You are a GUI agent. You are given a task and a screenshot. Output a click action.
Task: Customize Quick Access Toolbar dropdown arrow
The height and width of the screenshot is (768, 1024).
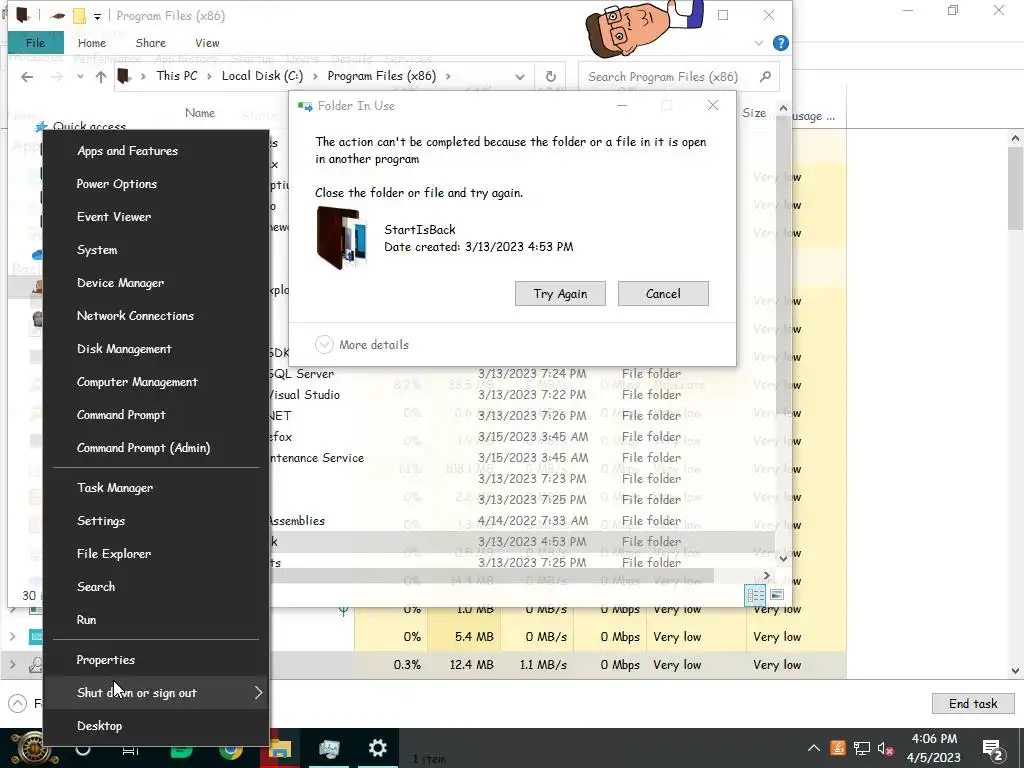(x=97, y=16)
